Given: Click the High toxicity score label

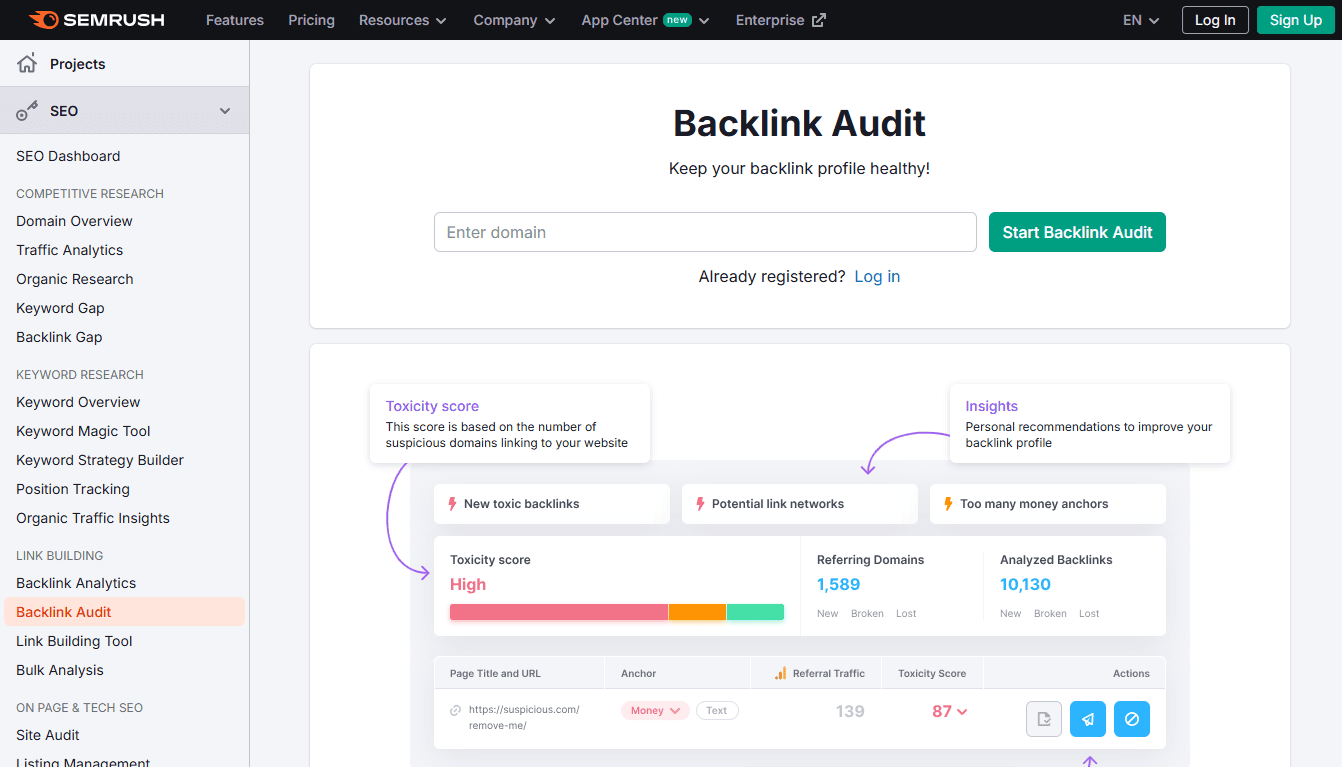Looking at the screenshot, I should (x=468, y=584).
